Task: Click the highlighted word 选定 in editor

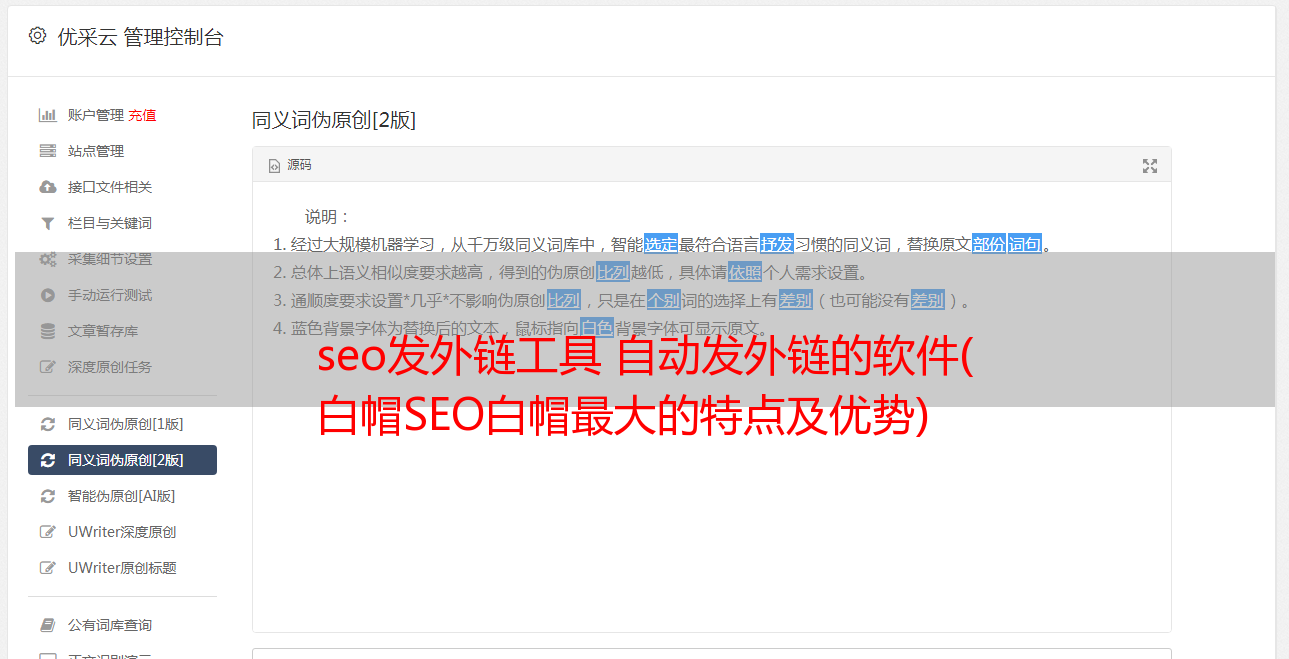Action: [x=661, y=244]
